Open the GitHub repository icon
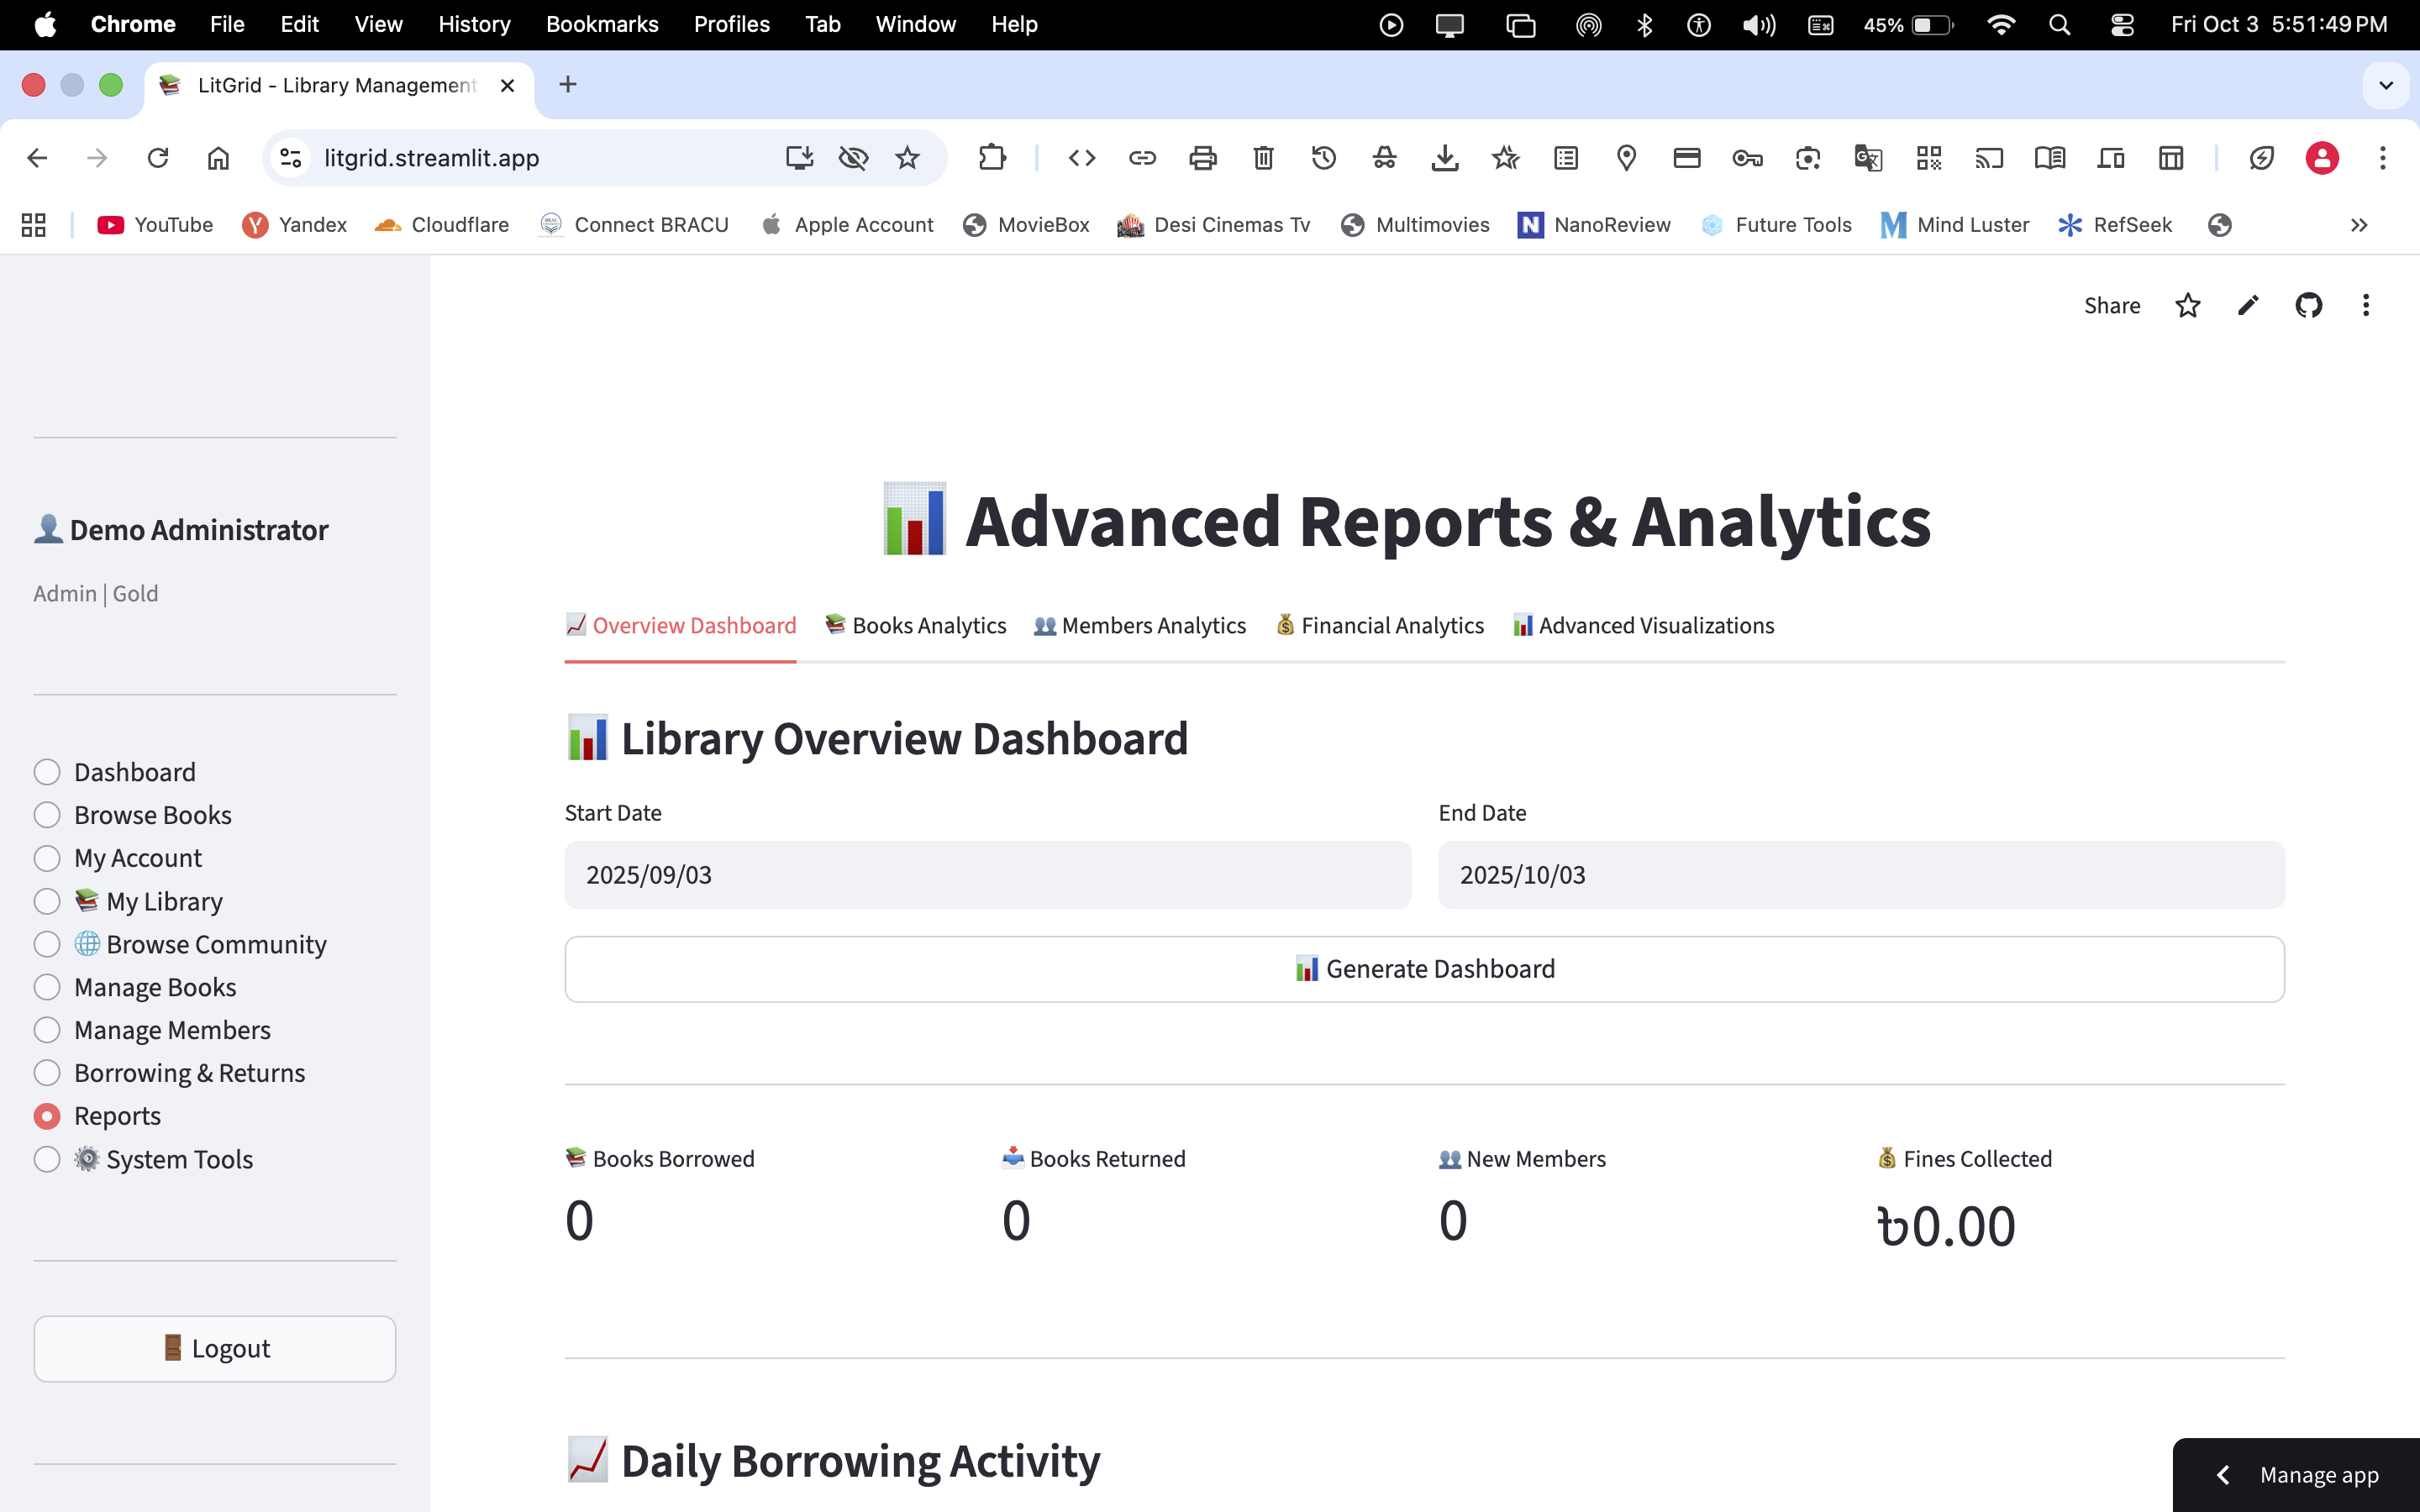The width and height of the screenshot is (2420, 1512). [x=2308, y=305]
